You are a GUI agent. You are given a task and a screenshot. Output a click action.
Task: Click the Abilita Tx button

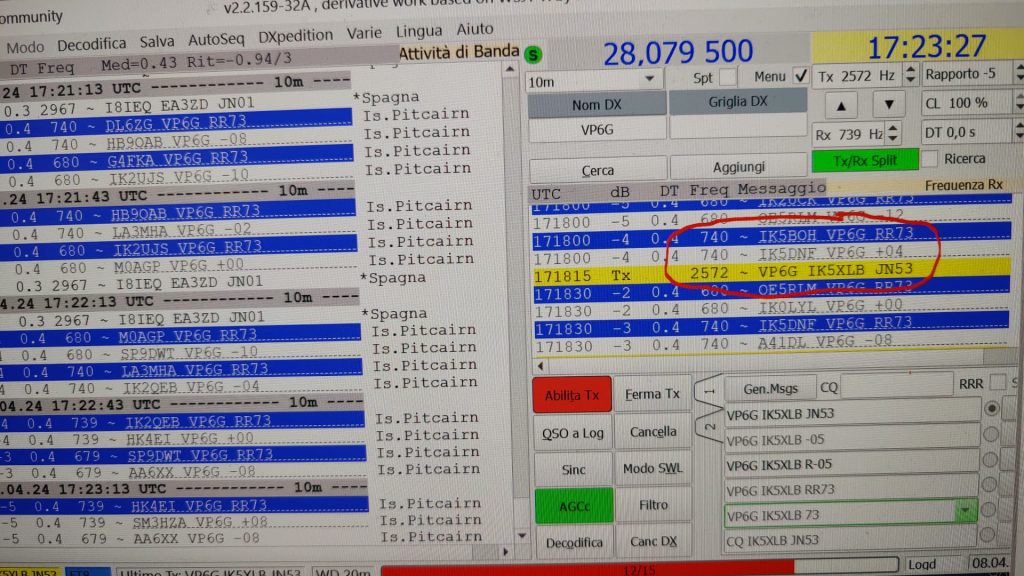(572, 394)
